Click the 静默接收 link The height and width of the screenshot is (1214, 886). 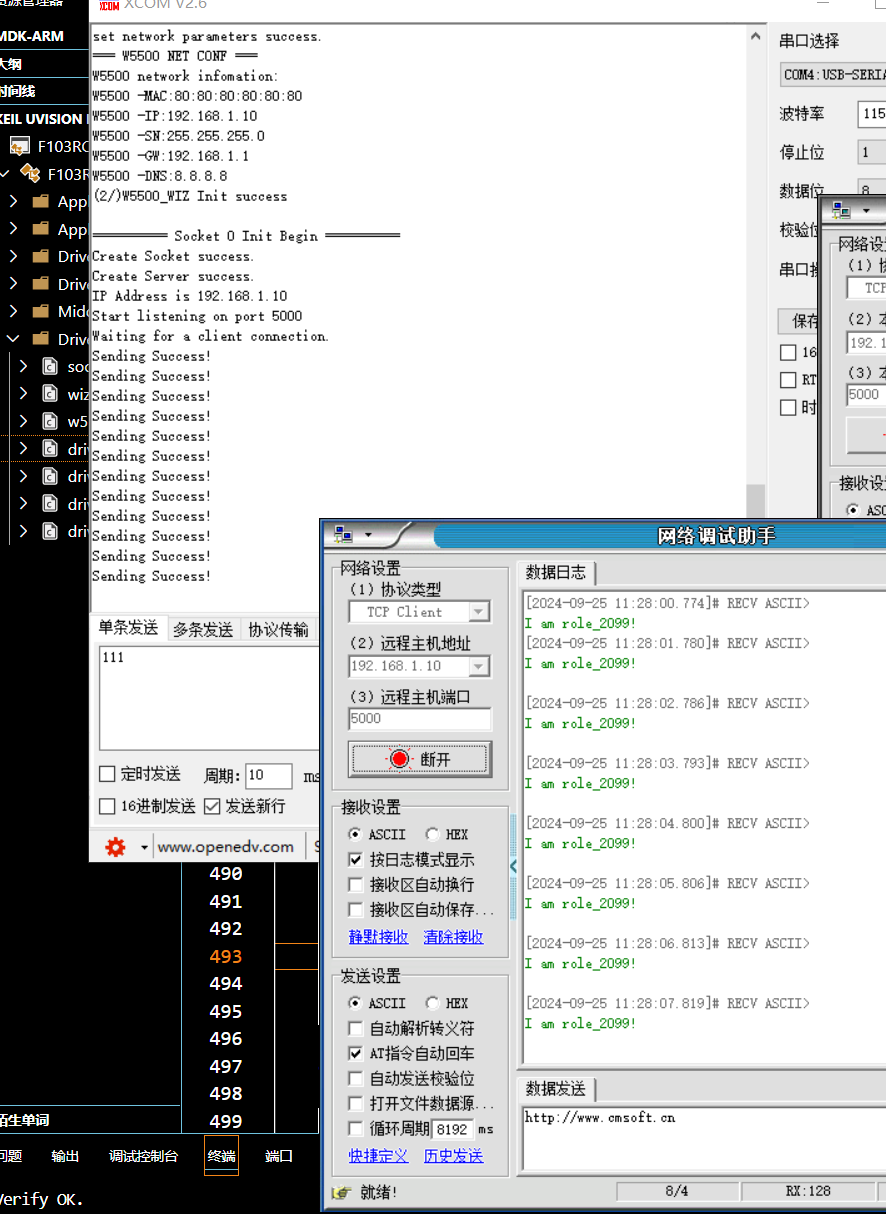[378, 937]
